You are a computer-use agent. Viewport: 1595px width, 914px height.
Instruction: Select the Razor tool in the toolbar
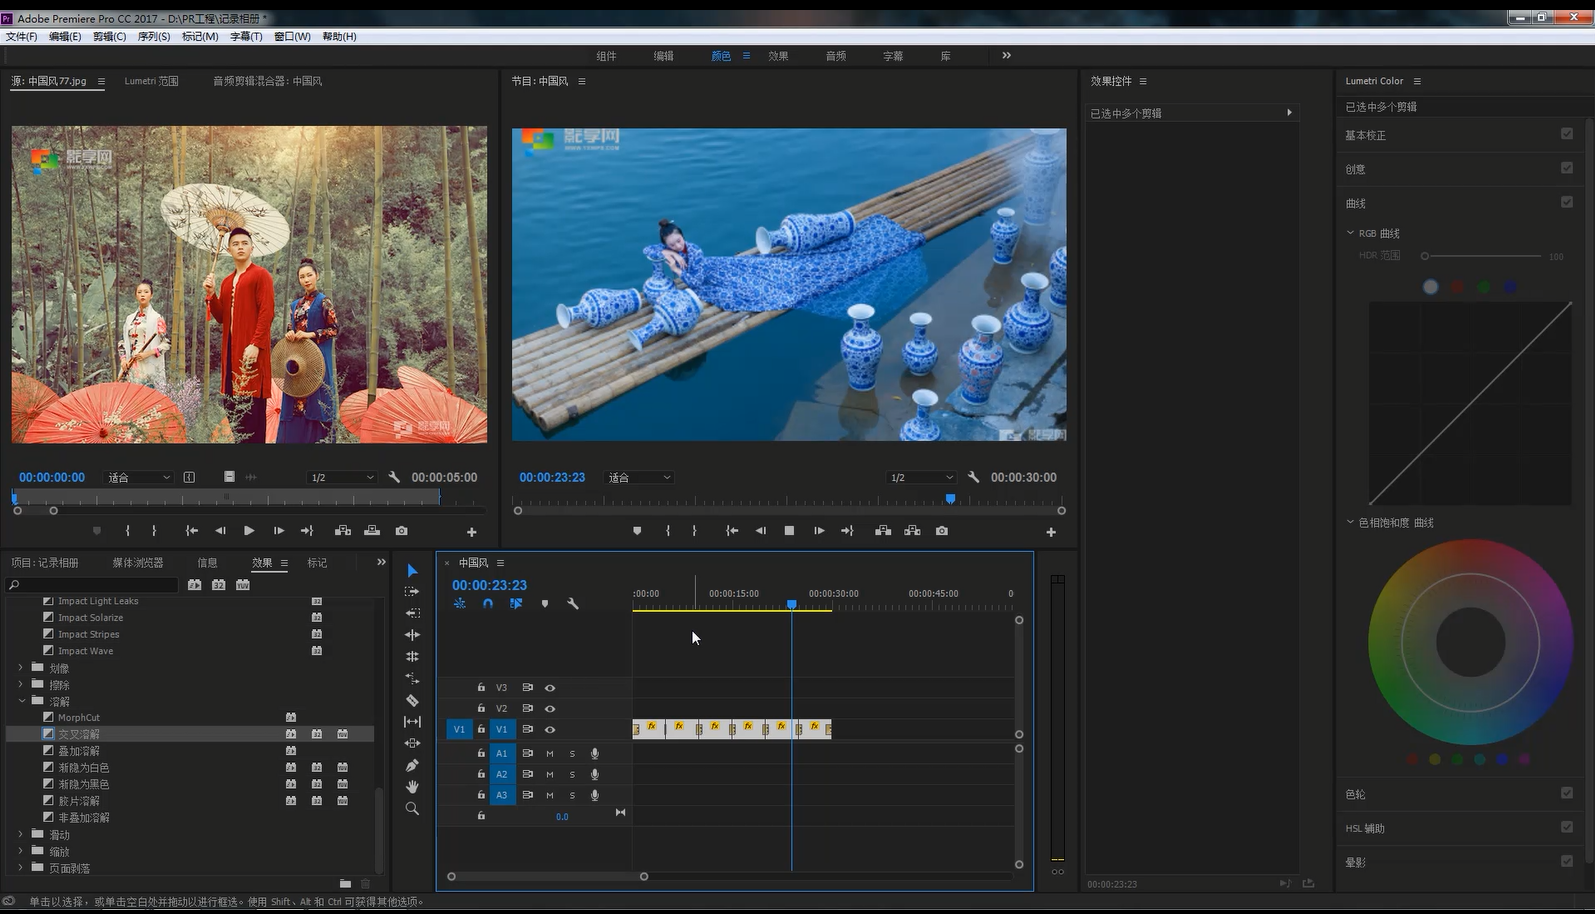(412, 700)
